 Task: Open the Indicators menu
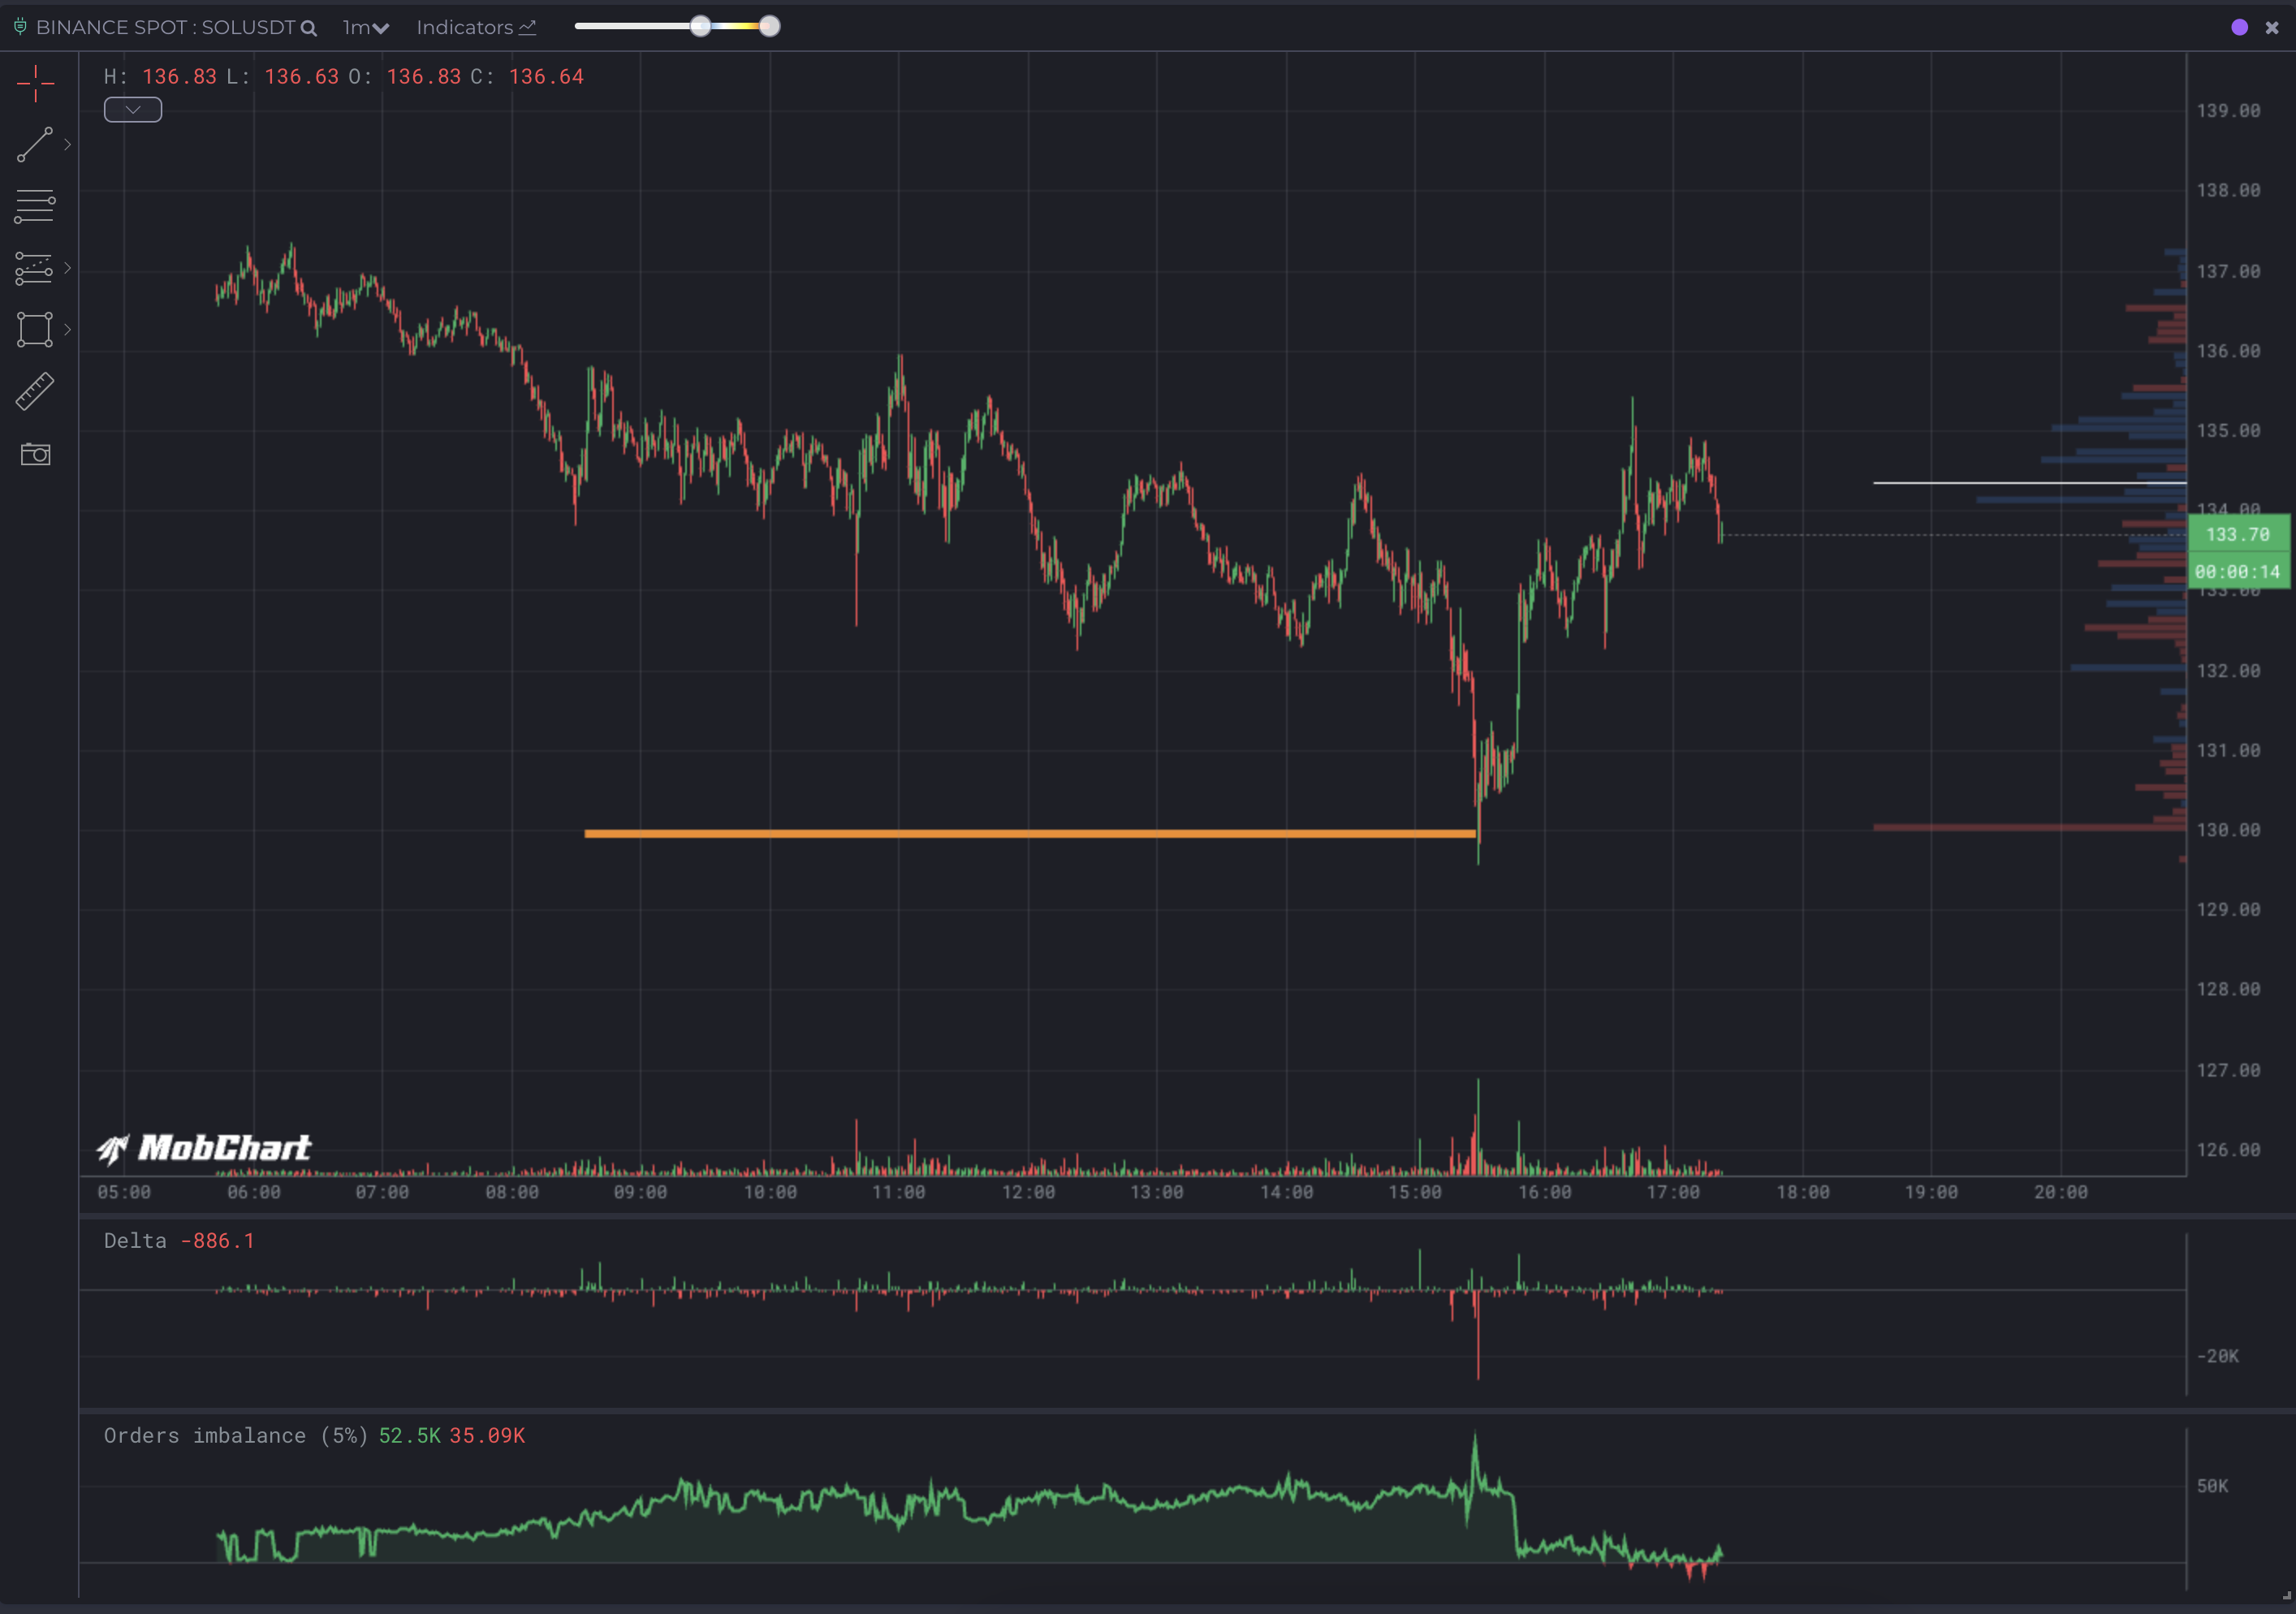point(476,28)
